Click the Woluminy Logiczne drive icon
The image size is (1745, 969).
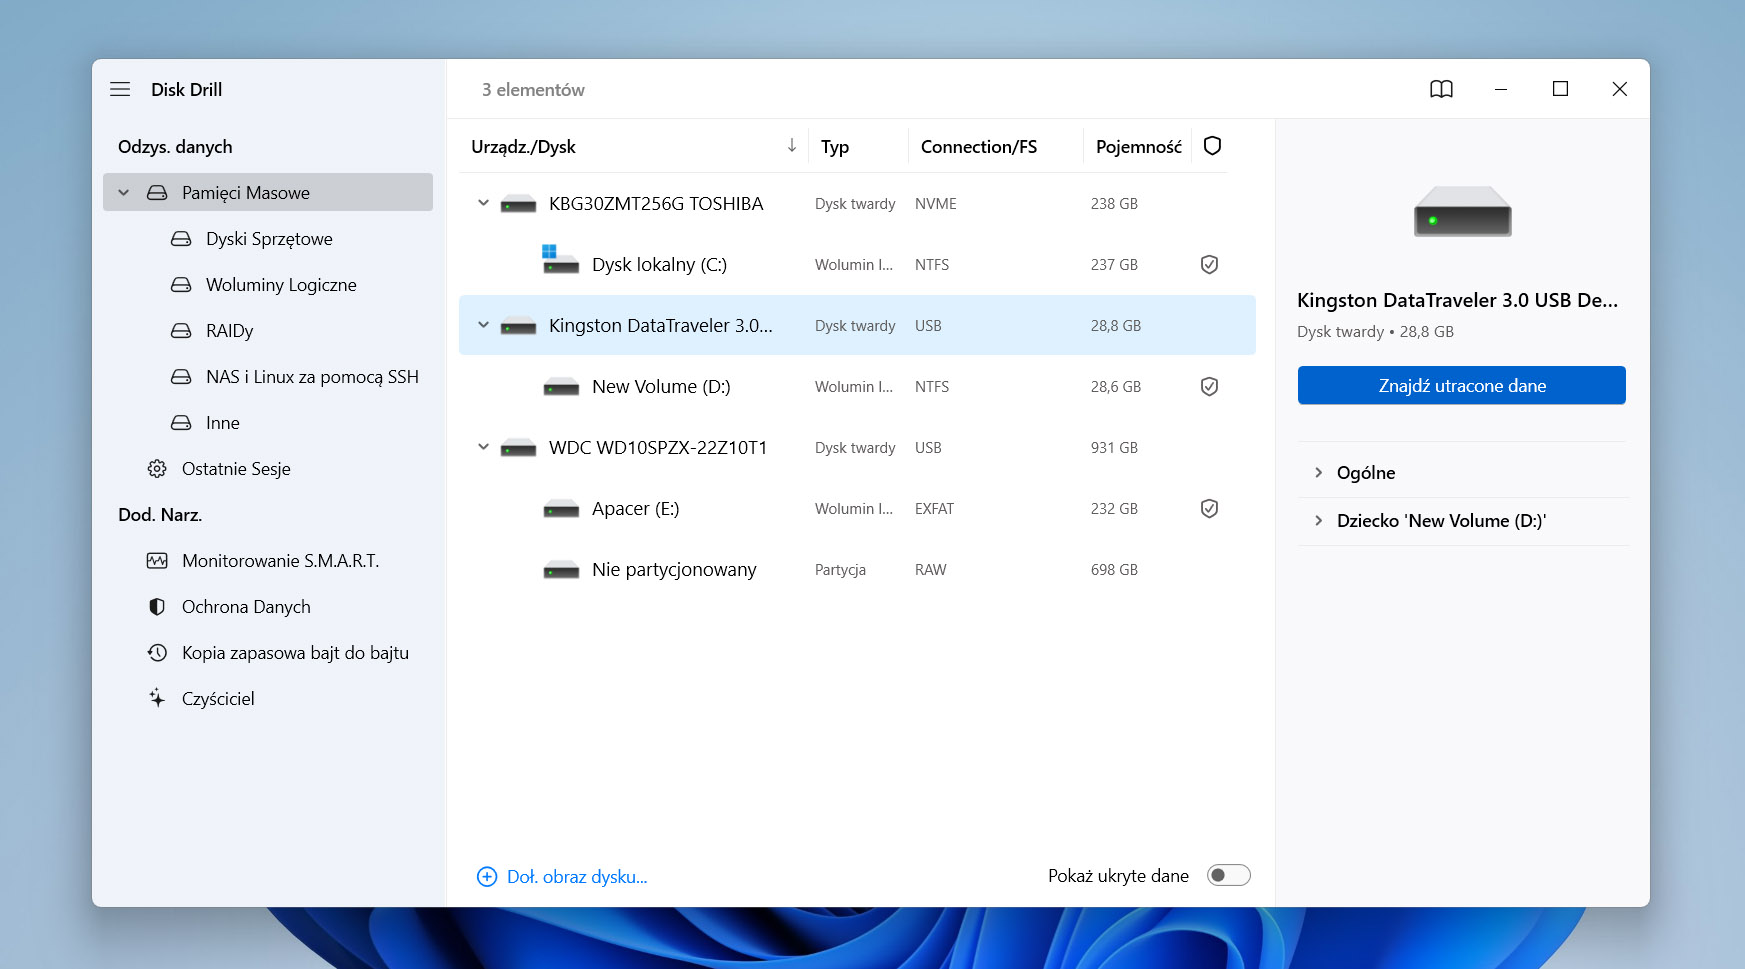click(x=181, y=285)
